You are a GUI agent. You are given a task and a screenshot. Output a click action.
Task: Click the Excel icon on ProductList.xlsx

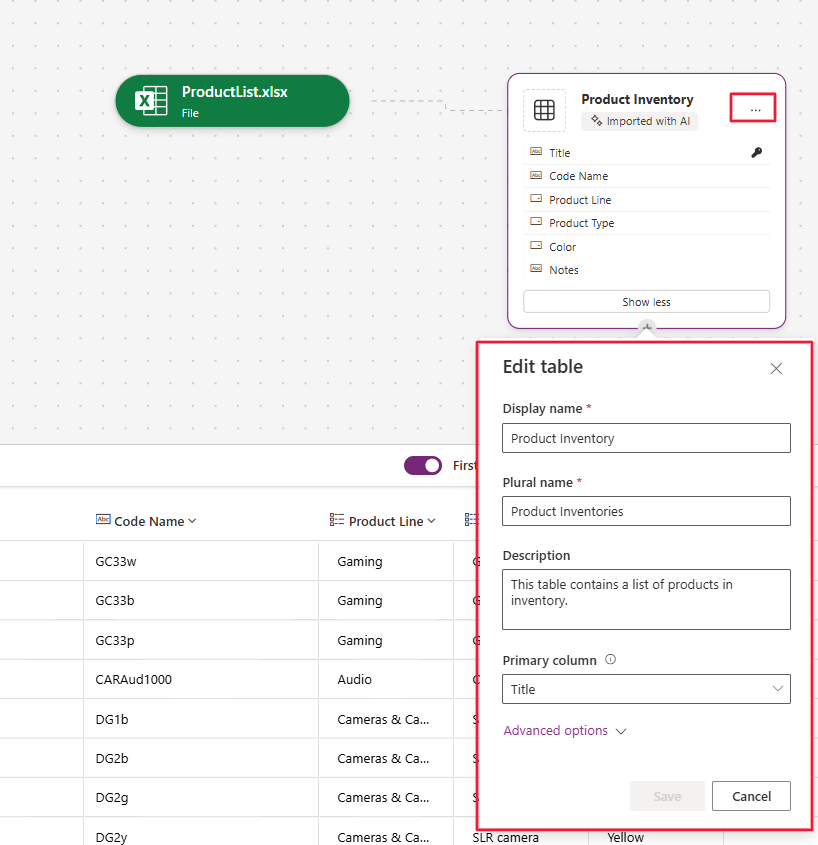[151, 101]
